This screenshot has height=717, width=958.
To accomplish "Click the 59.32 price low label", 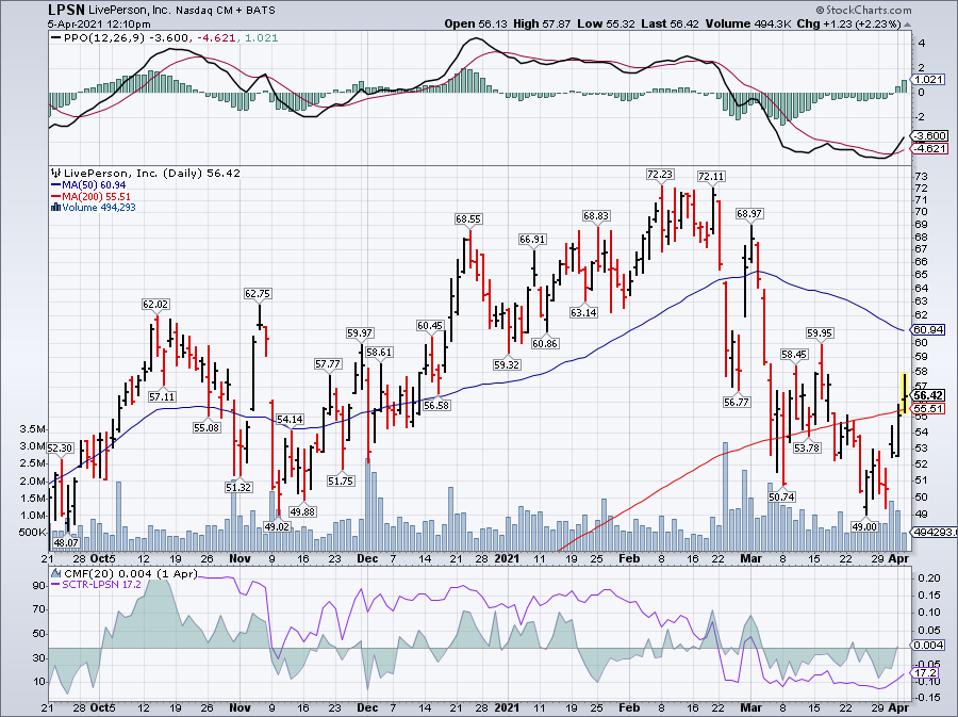I will click(506, 364).
